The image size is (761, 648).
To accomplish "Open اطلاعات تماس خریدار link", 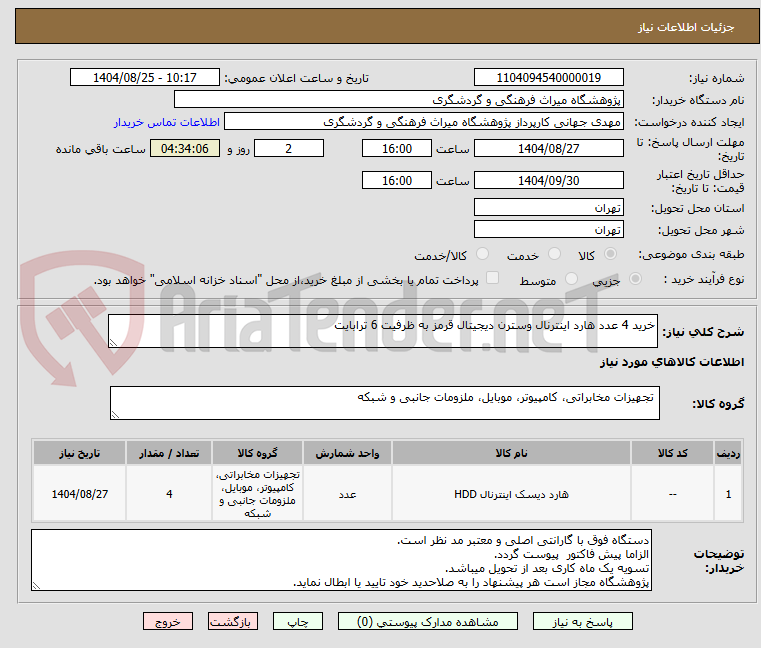I will pyautogui.click(x=166, y=122).
